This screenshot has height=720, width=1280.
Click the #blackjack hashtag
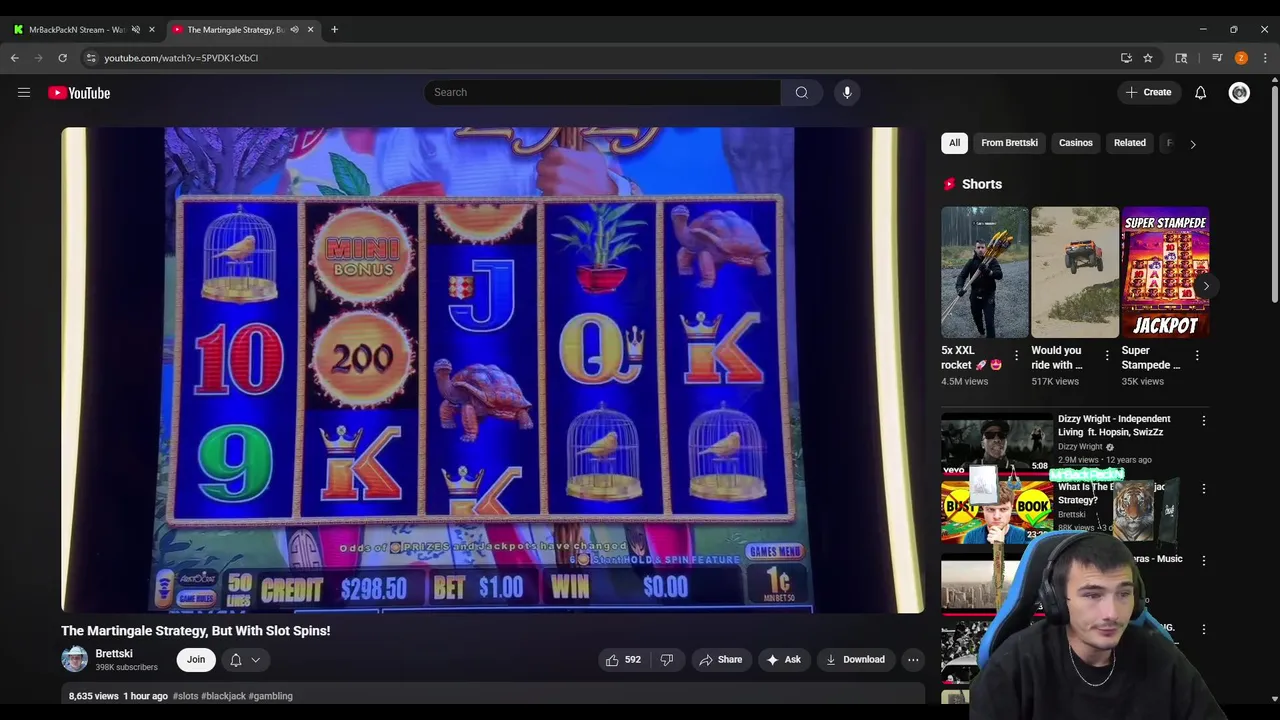(x=223, y=696)
